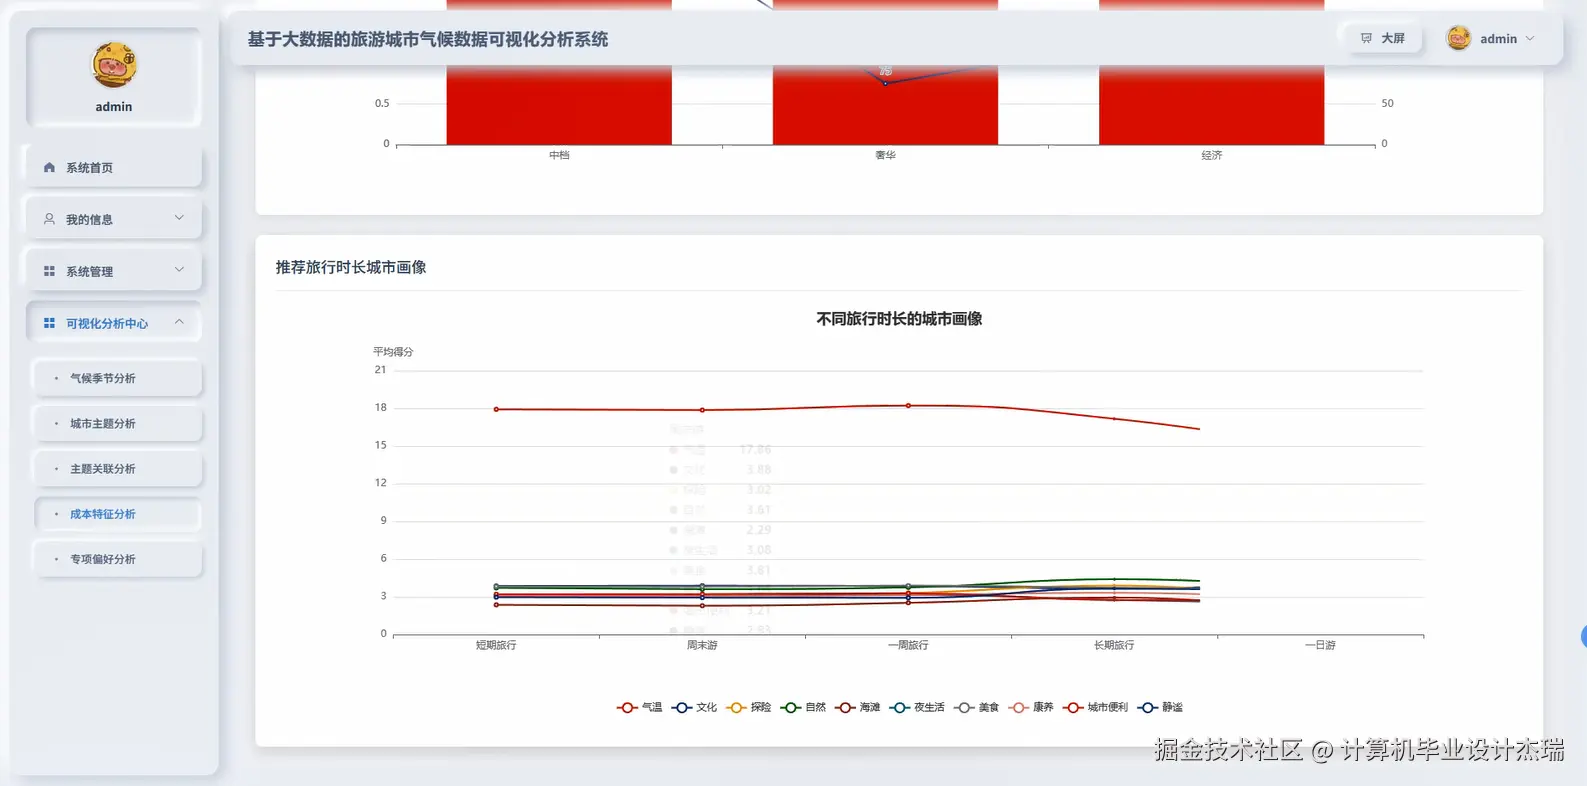Click the admin avatar in the sidebar
This screenshot has width=1587, height=786.
(x=114, y=65)
